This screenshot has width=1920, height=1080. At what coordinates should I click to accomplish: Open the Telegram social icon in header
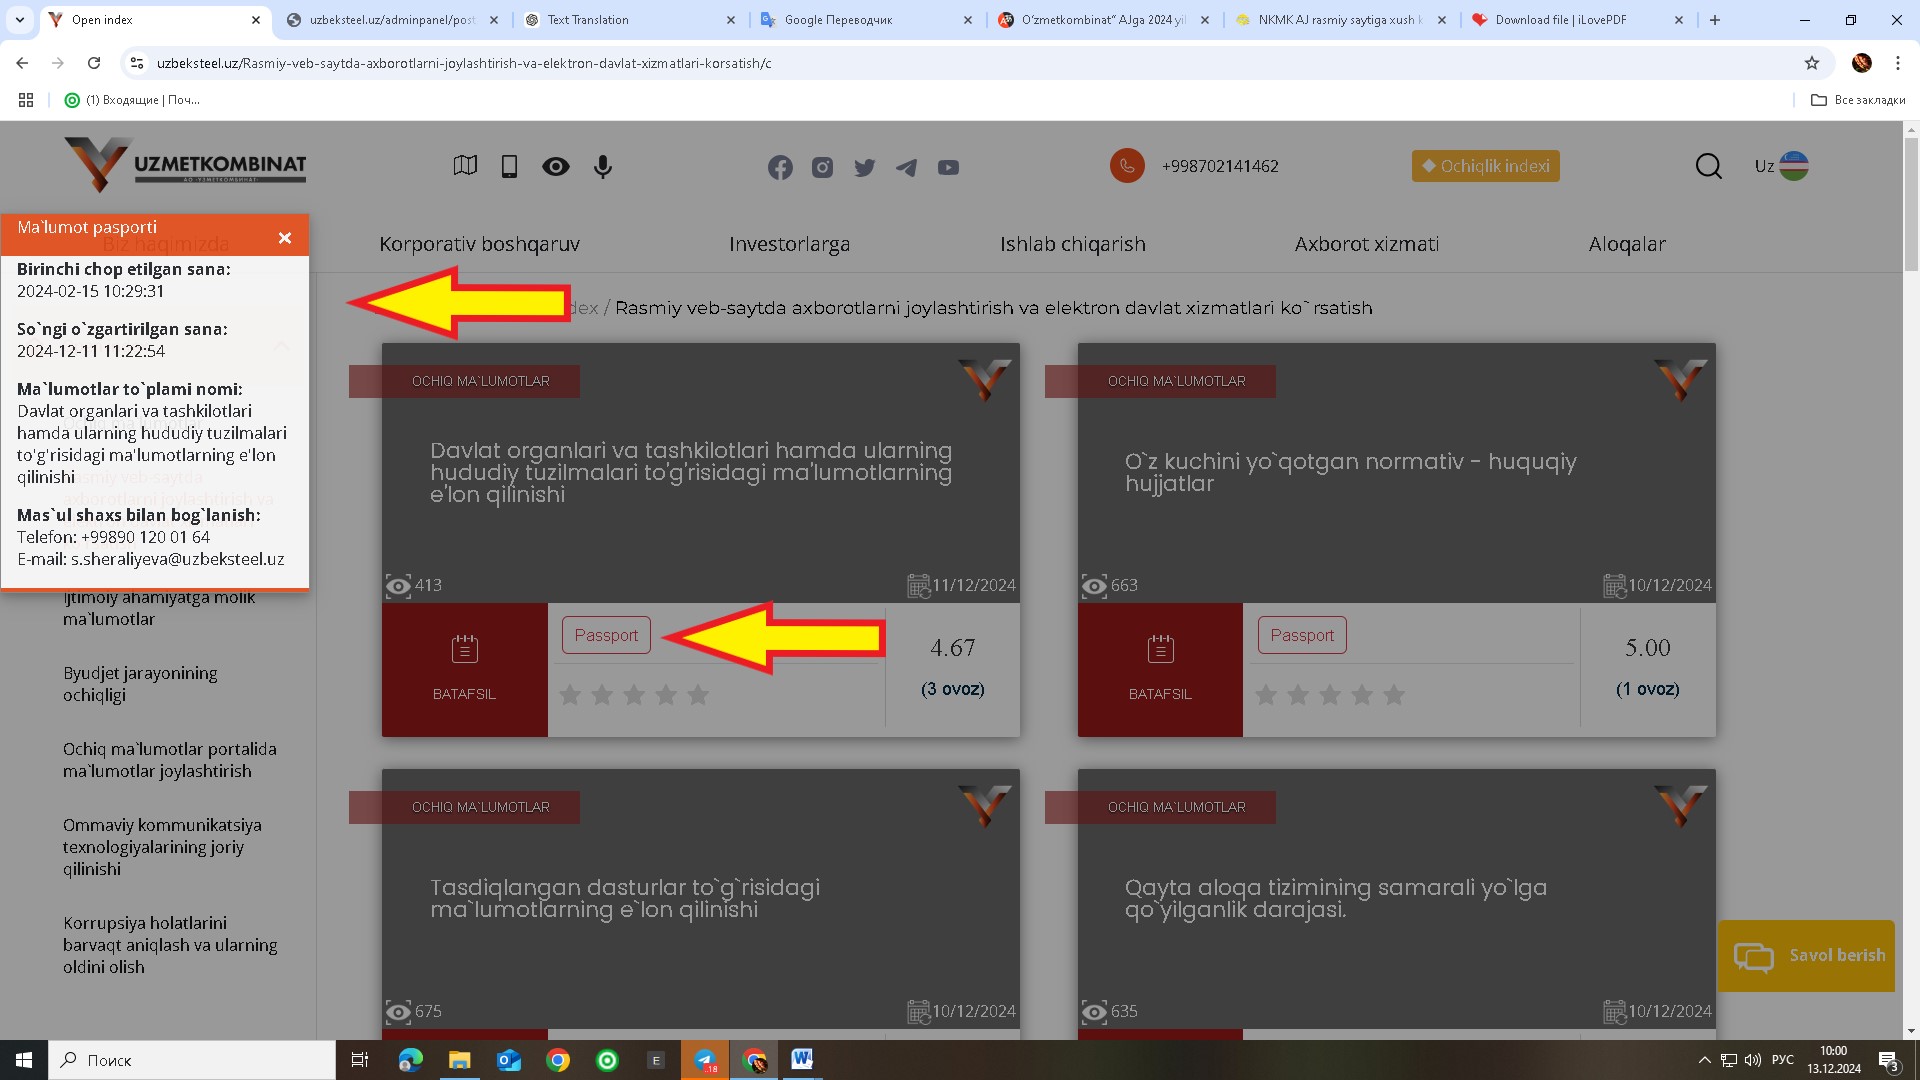(x=906, y=167)
